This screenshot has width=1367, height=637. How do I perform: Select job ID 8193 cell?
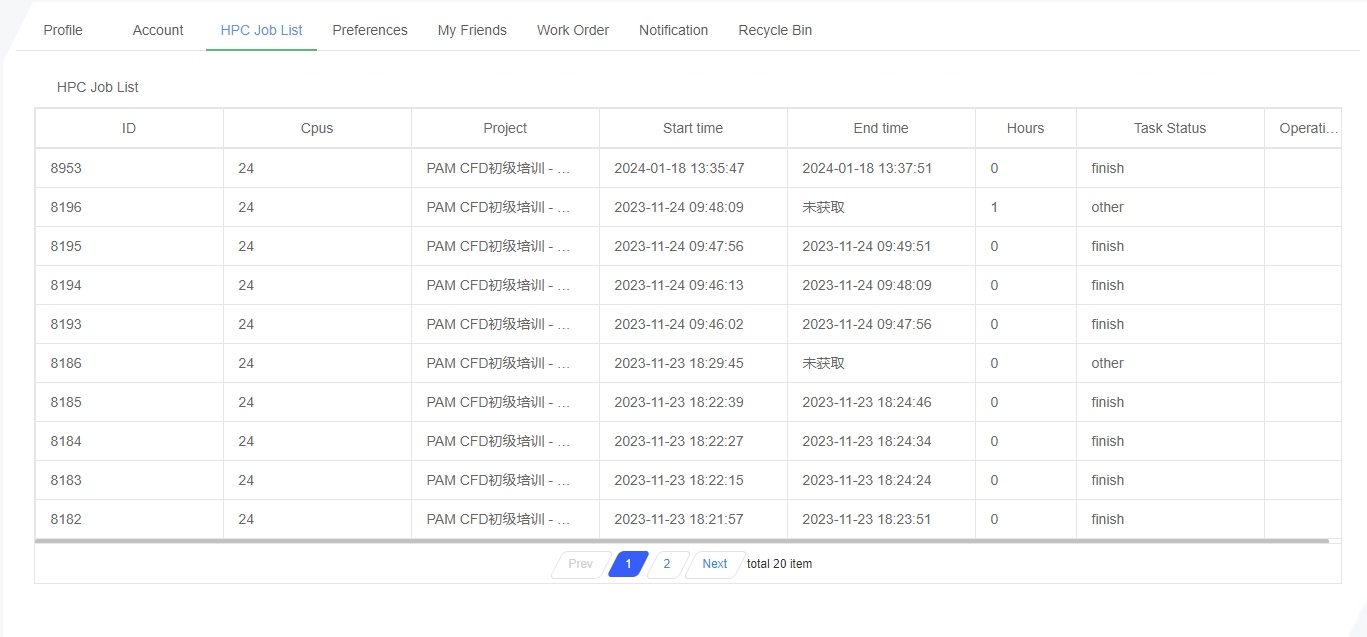click(x=129, y=324)
